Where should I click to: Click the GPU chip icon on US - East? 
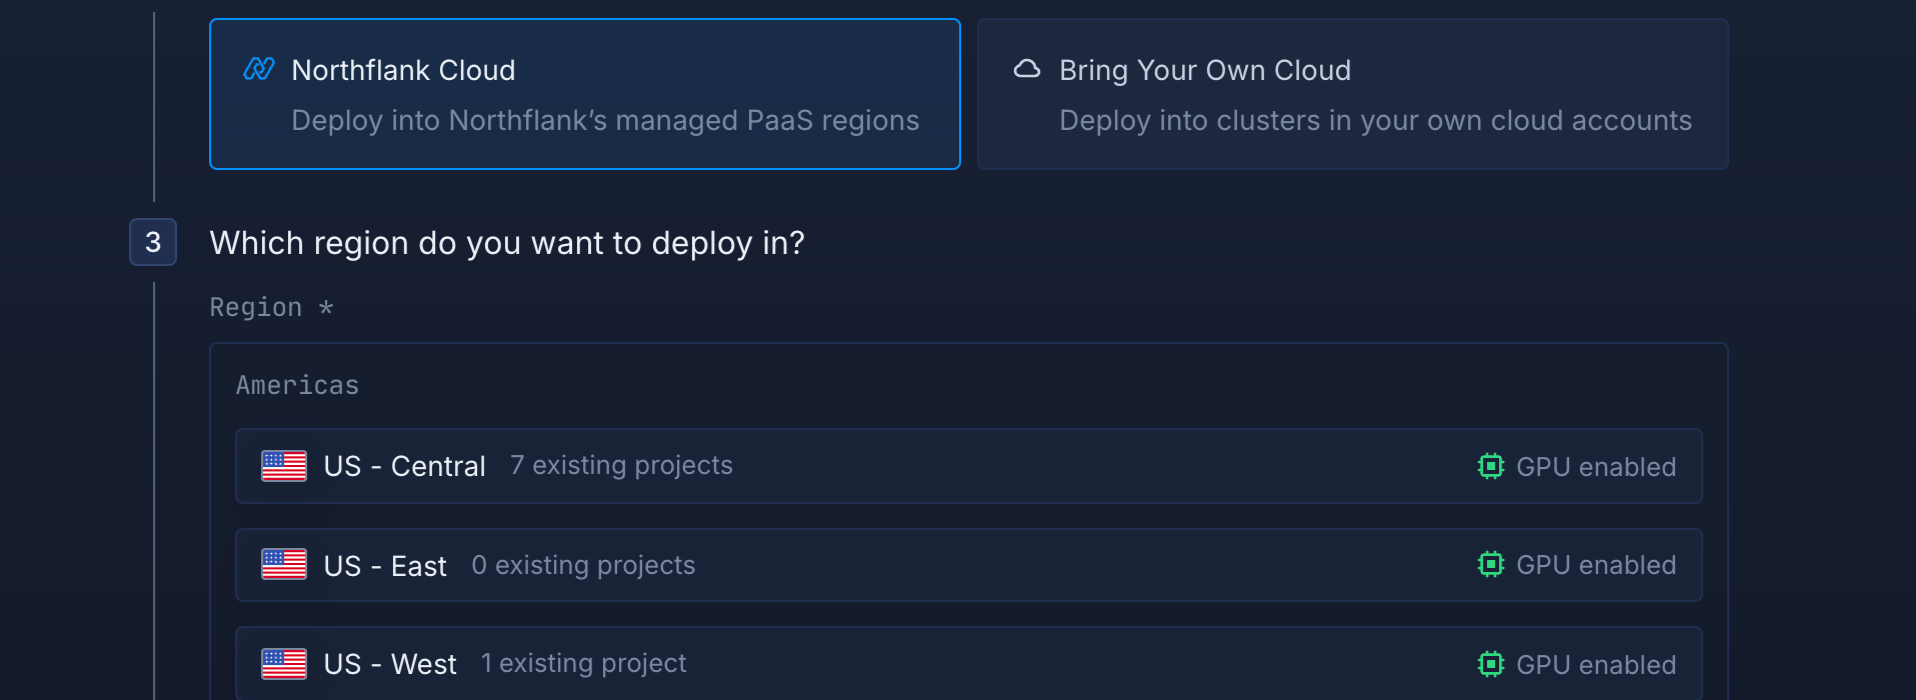coord(1490,565)
